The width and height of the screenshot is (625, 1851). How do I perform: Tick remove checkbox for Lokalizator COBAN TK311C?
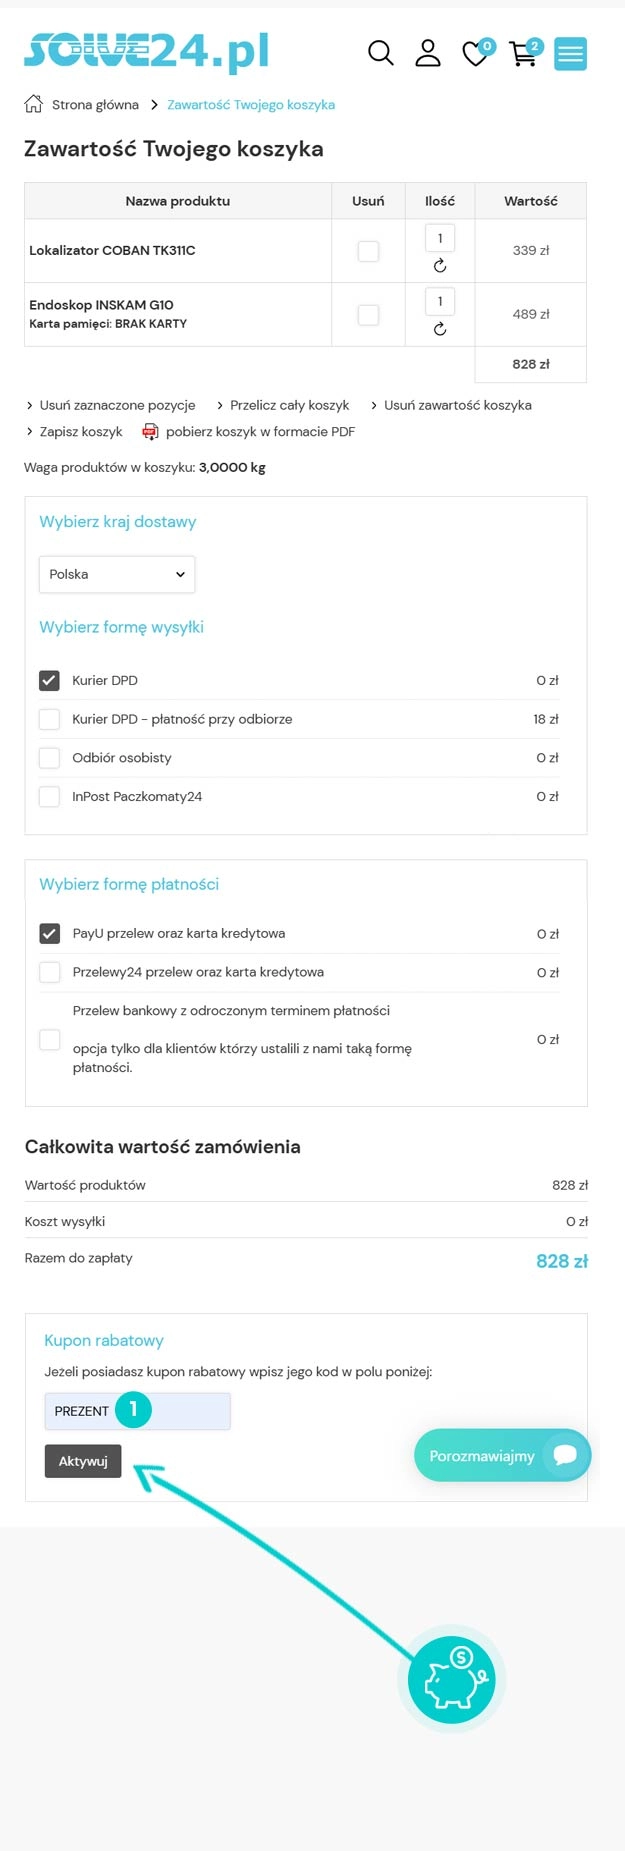pyautogui.click(x=369, y=251)
